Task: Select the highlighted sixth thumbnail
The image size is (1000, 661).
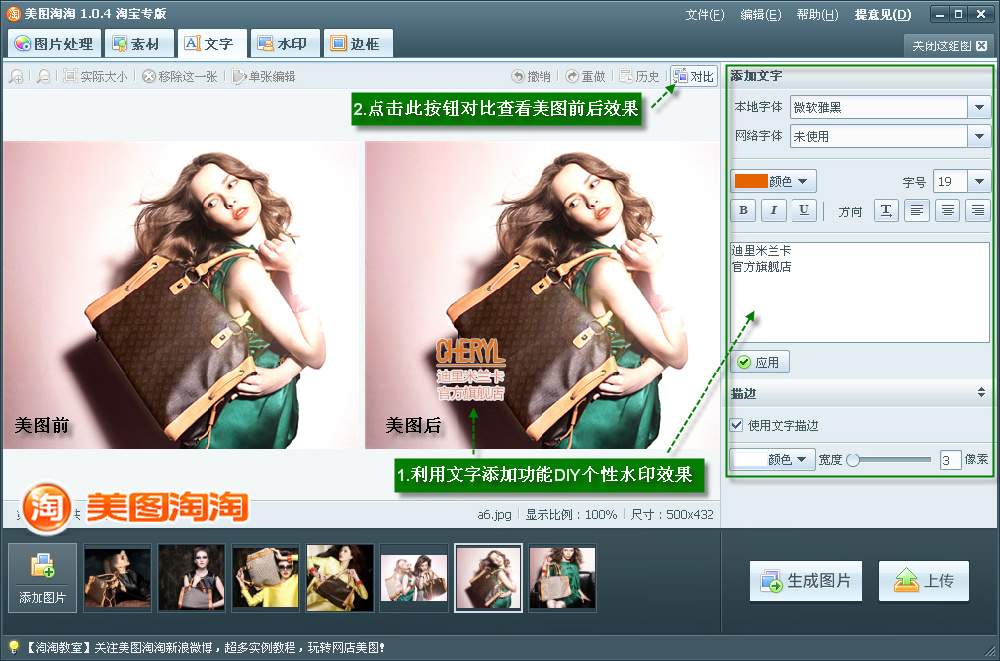Action: pos(489,578)
